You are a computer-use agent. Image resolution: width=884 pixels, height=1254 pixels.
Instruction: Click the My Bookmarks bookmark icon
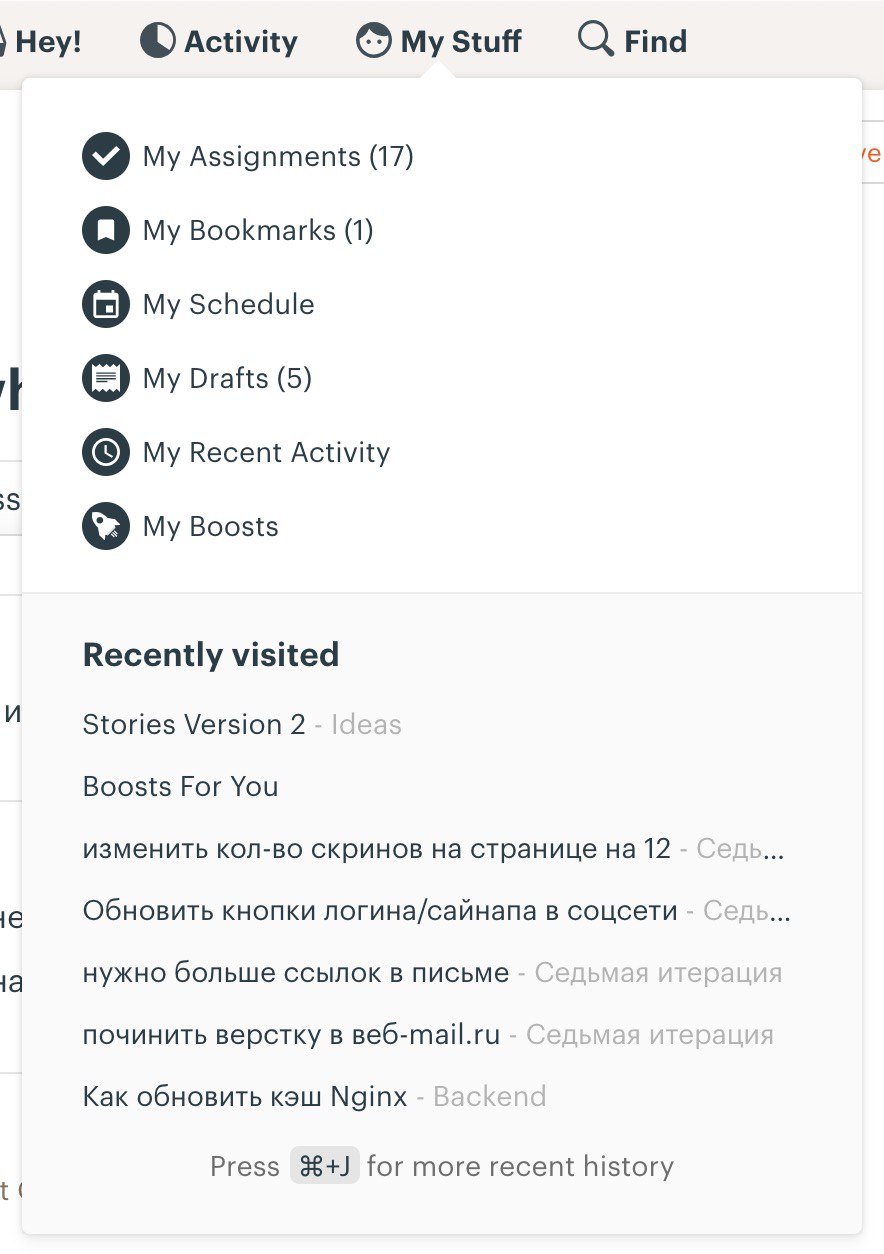(x=106, y=231)
